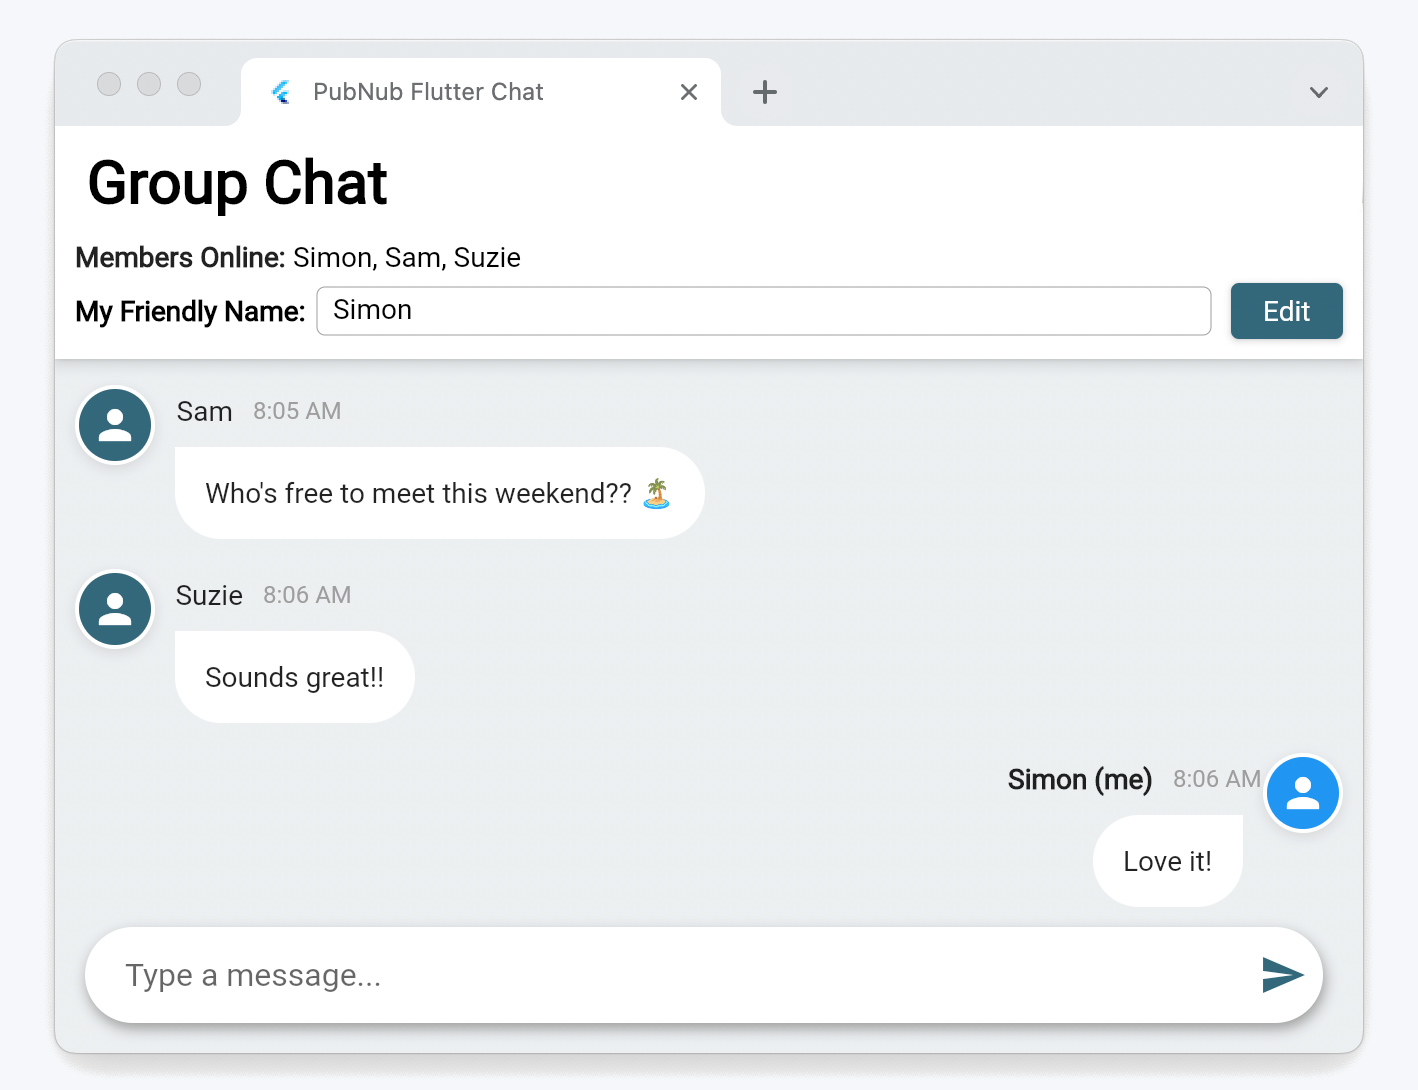Image resolution: width=1418 pixels, height=1090 pixels.
Task: Click the "Sounds great!!" message bubble
Action: pyautogui.click(x=294, y=677)
